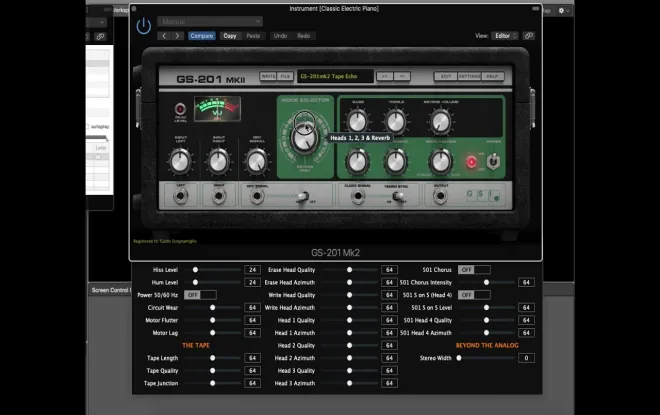This screenshot has height=415, width=660.
Task: Toggle autoplay checkbox in left window
Action: pos(88,127)
